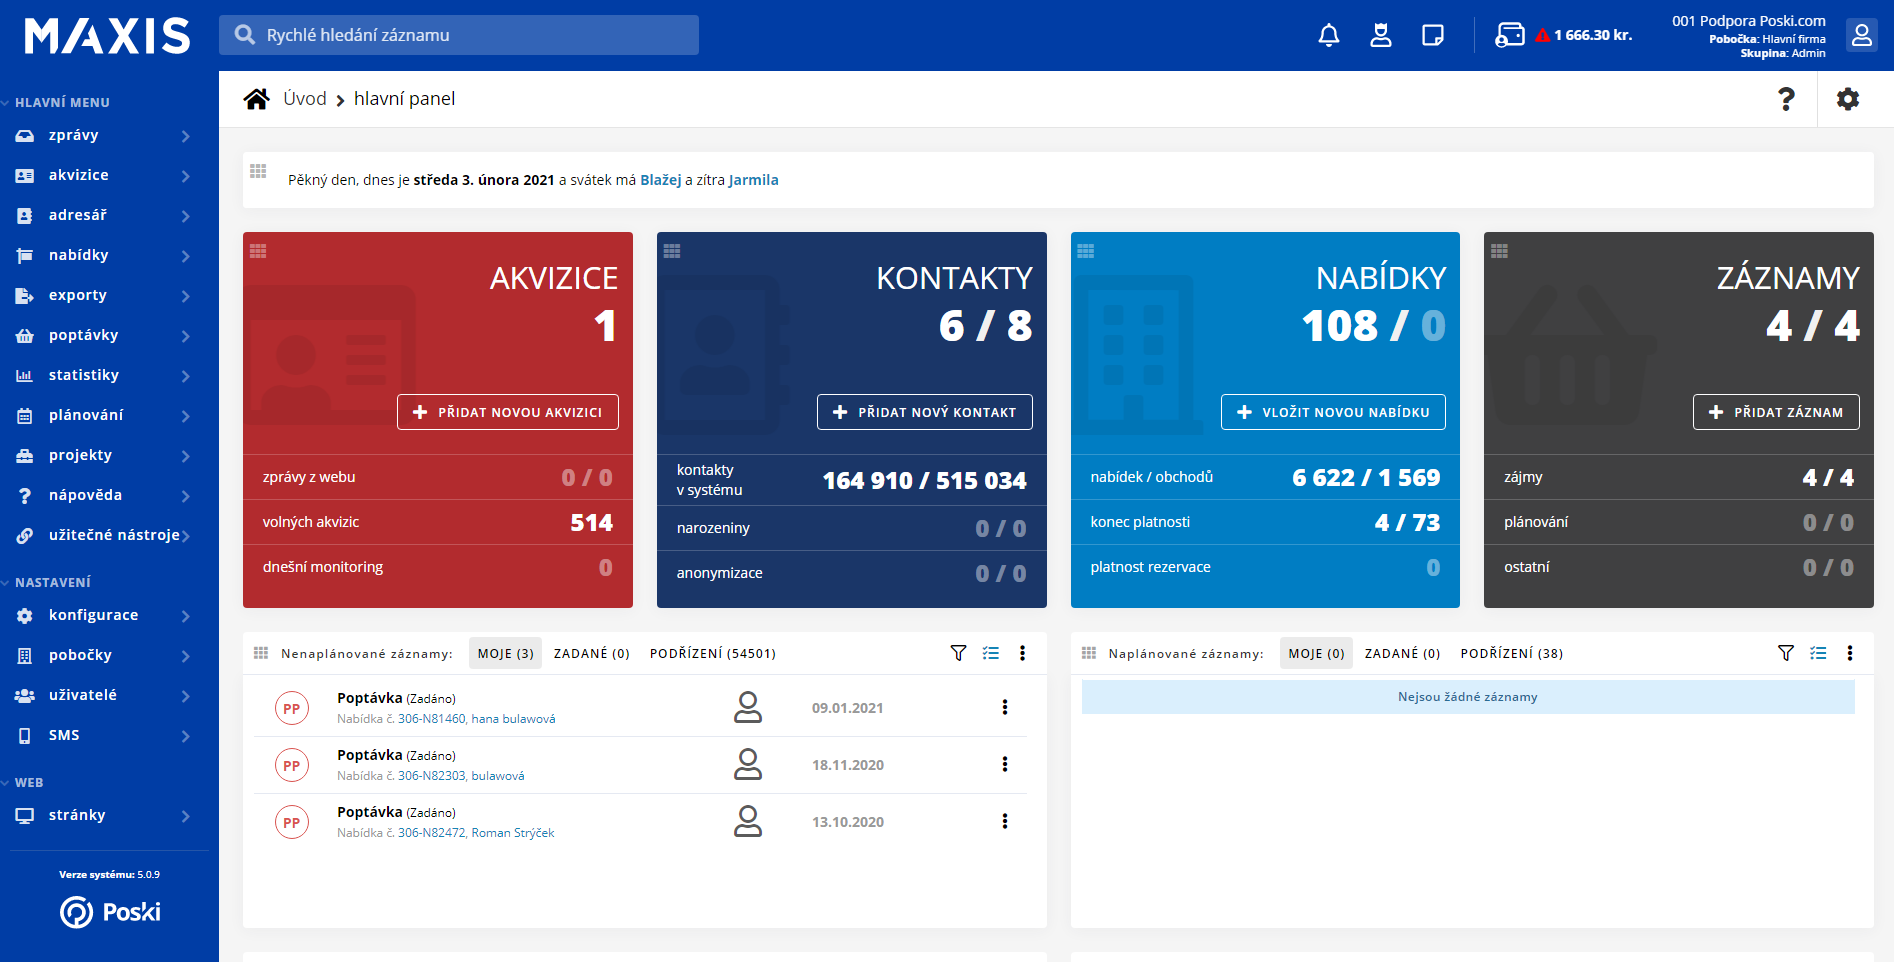Image resolution: width=1894 pixels, height=962 pixels.
Task: Click the grid handle on AKVIZICE card
Action: (258, 251)
